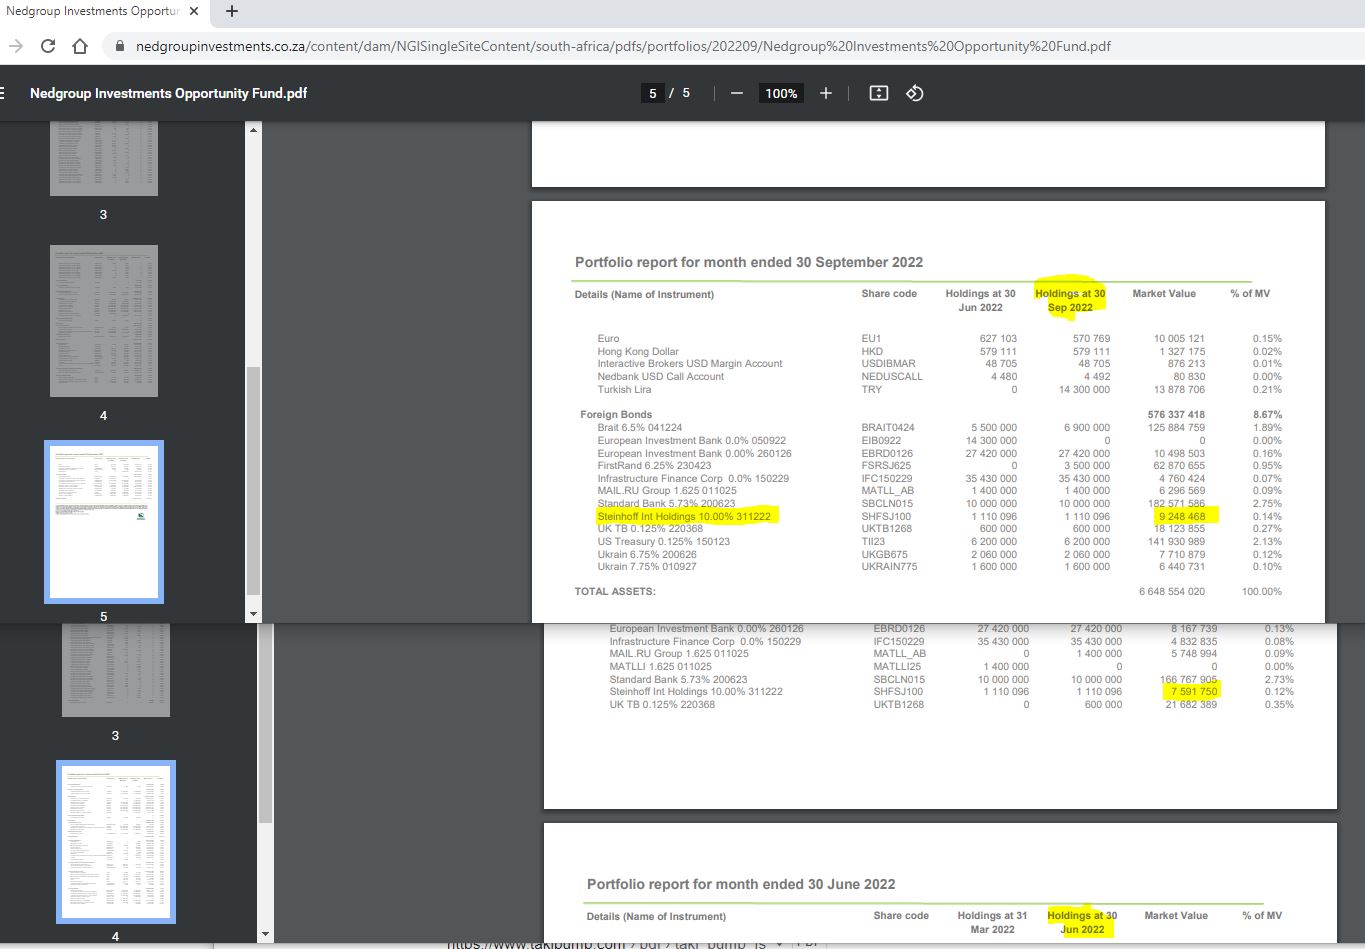Reload the PDF page

point(48,46)
